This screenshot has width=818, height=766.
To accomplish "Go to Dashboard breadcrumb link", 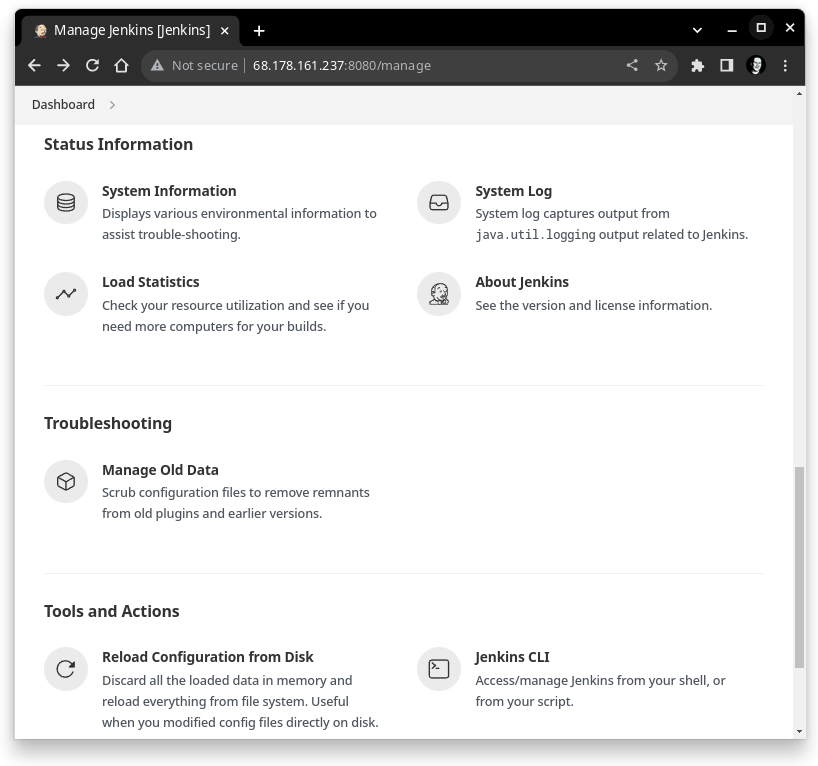I will [x=63, y=105].
